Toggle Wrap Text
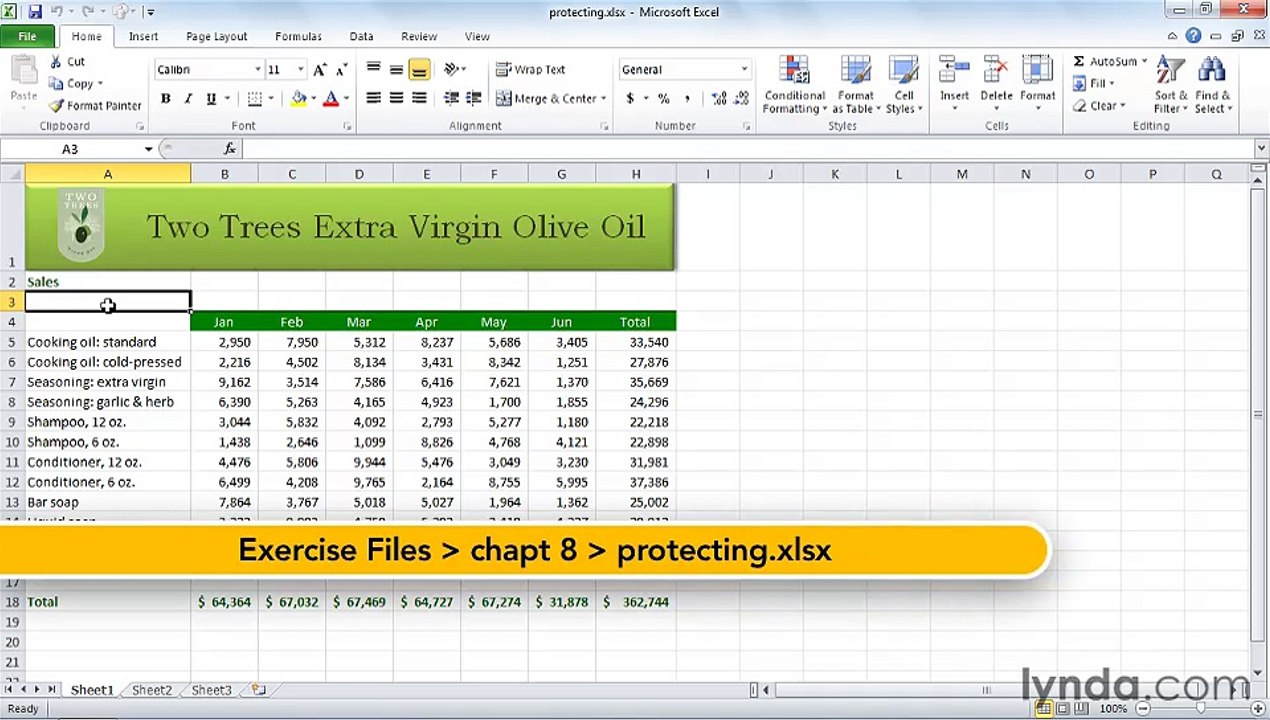 point(531,69)
